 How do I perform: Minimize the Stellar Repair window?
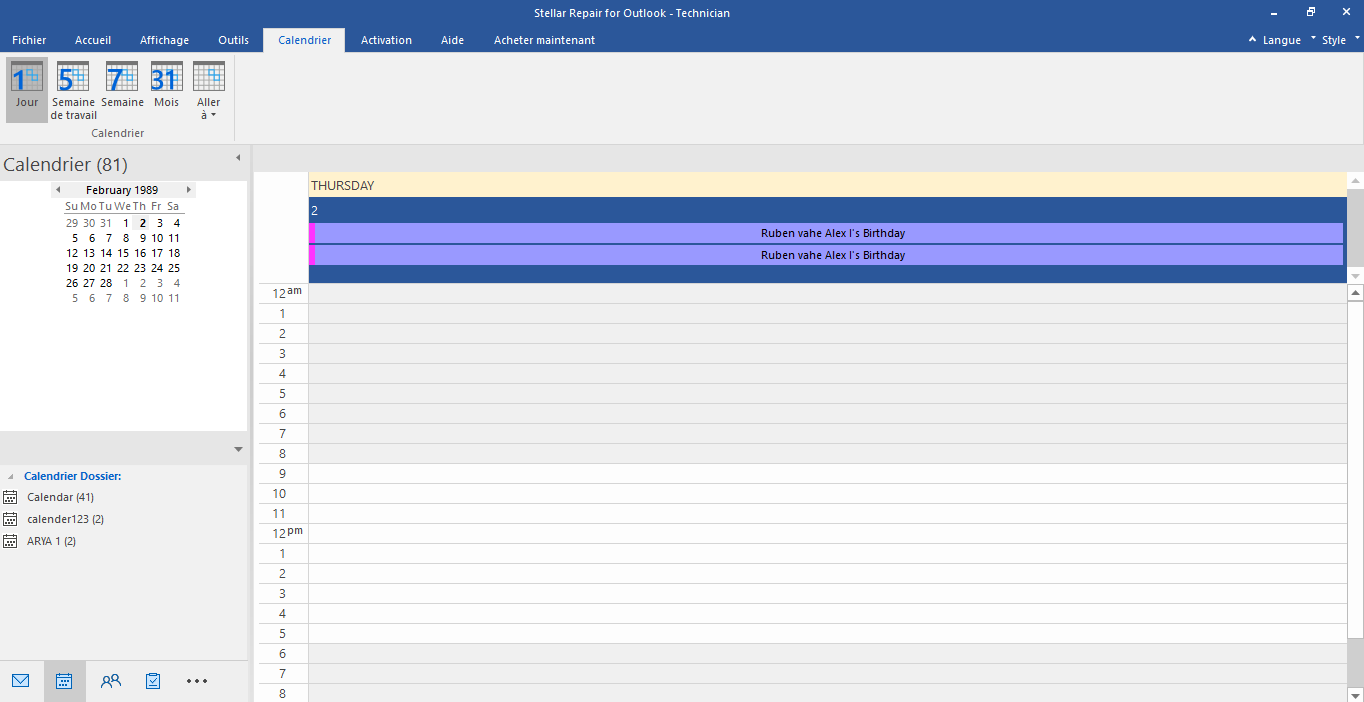point(1273,13)
